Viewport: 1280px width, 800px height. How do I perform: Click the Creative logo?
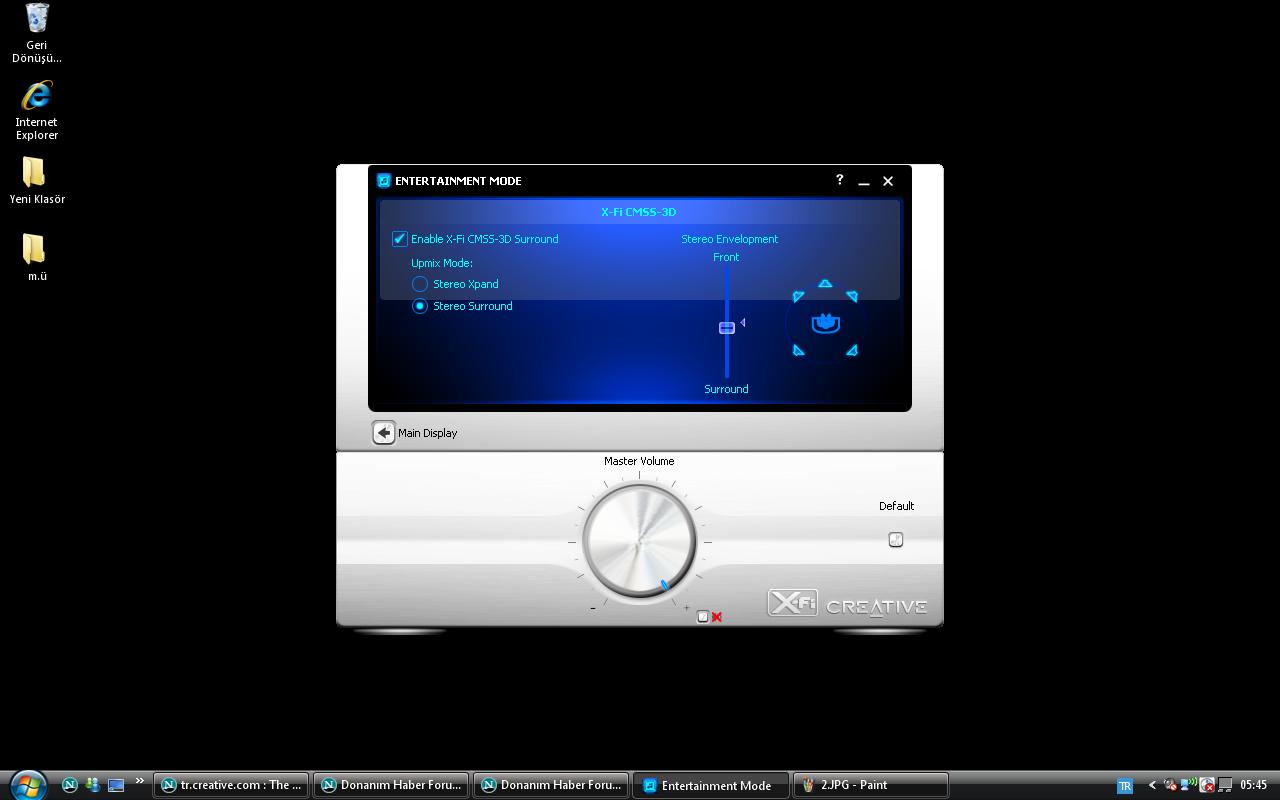877,606
